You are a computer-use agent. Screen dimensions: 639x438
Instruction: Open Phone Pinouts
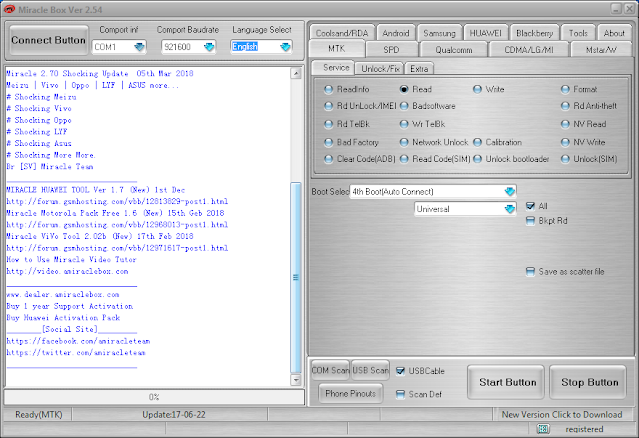(350, 394)
